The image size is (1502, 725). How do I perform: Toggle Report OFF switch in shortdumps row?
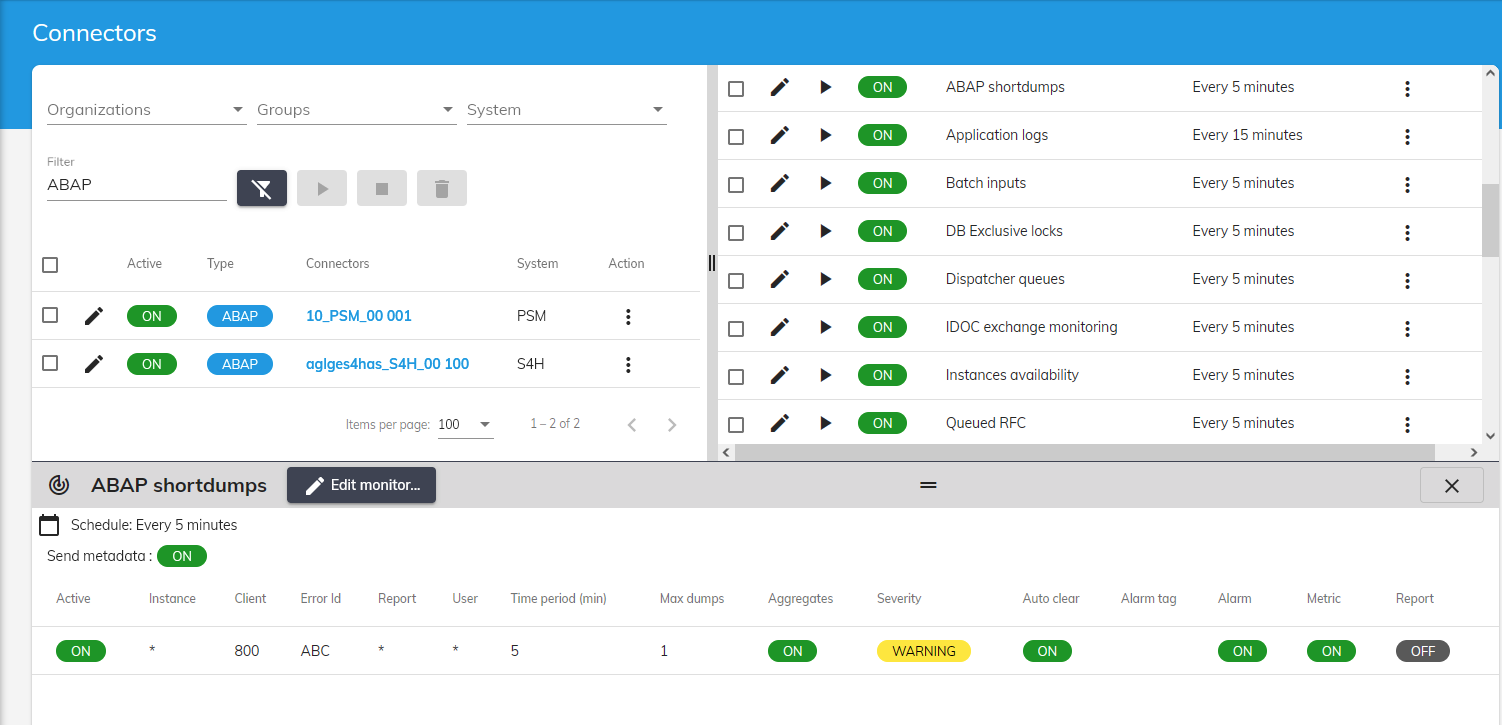1422,651
